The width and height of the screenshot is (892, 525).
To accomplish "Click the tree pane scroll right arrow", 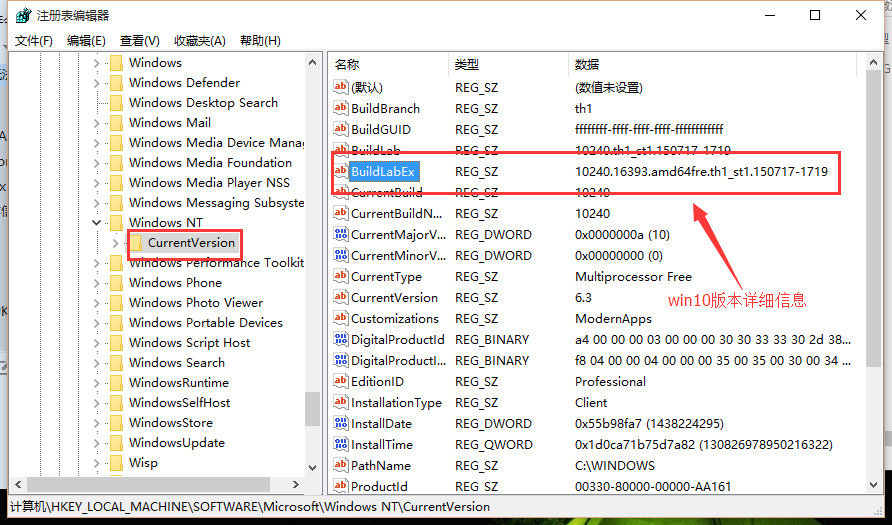I will click(x=296, y=485).
